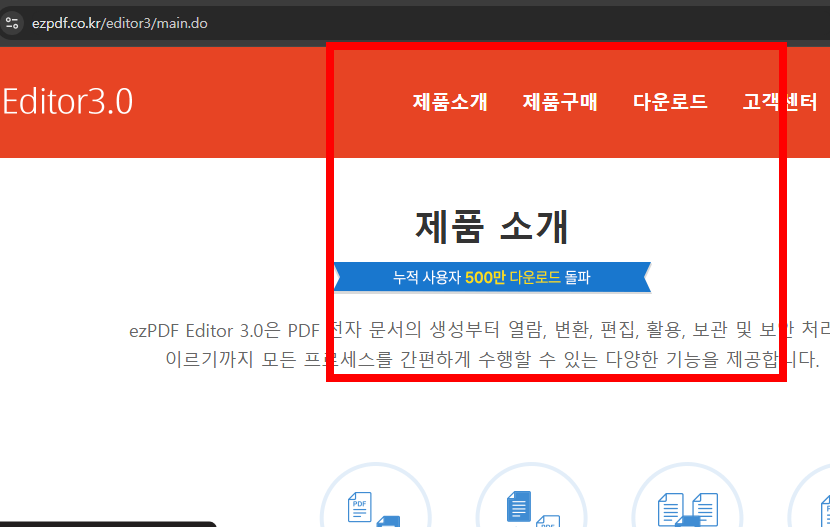Click the two-documents compare feature icon

coord(687,496)
